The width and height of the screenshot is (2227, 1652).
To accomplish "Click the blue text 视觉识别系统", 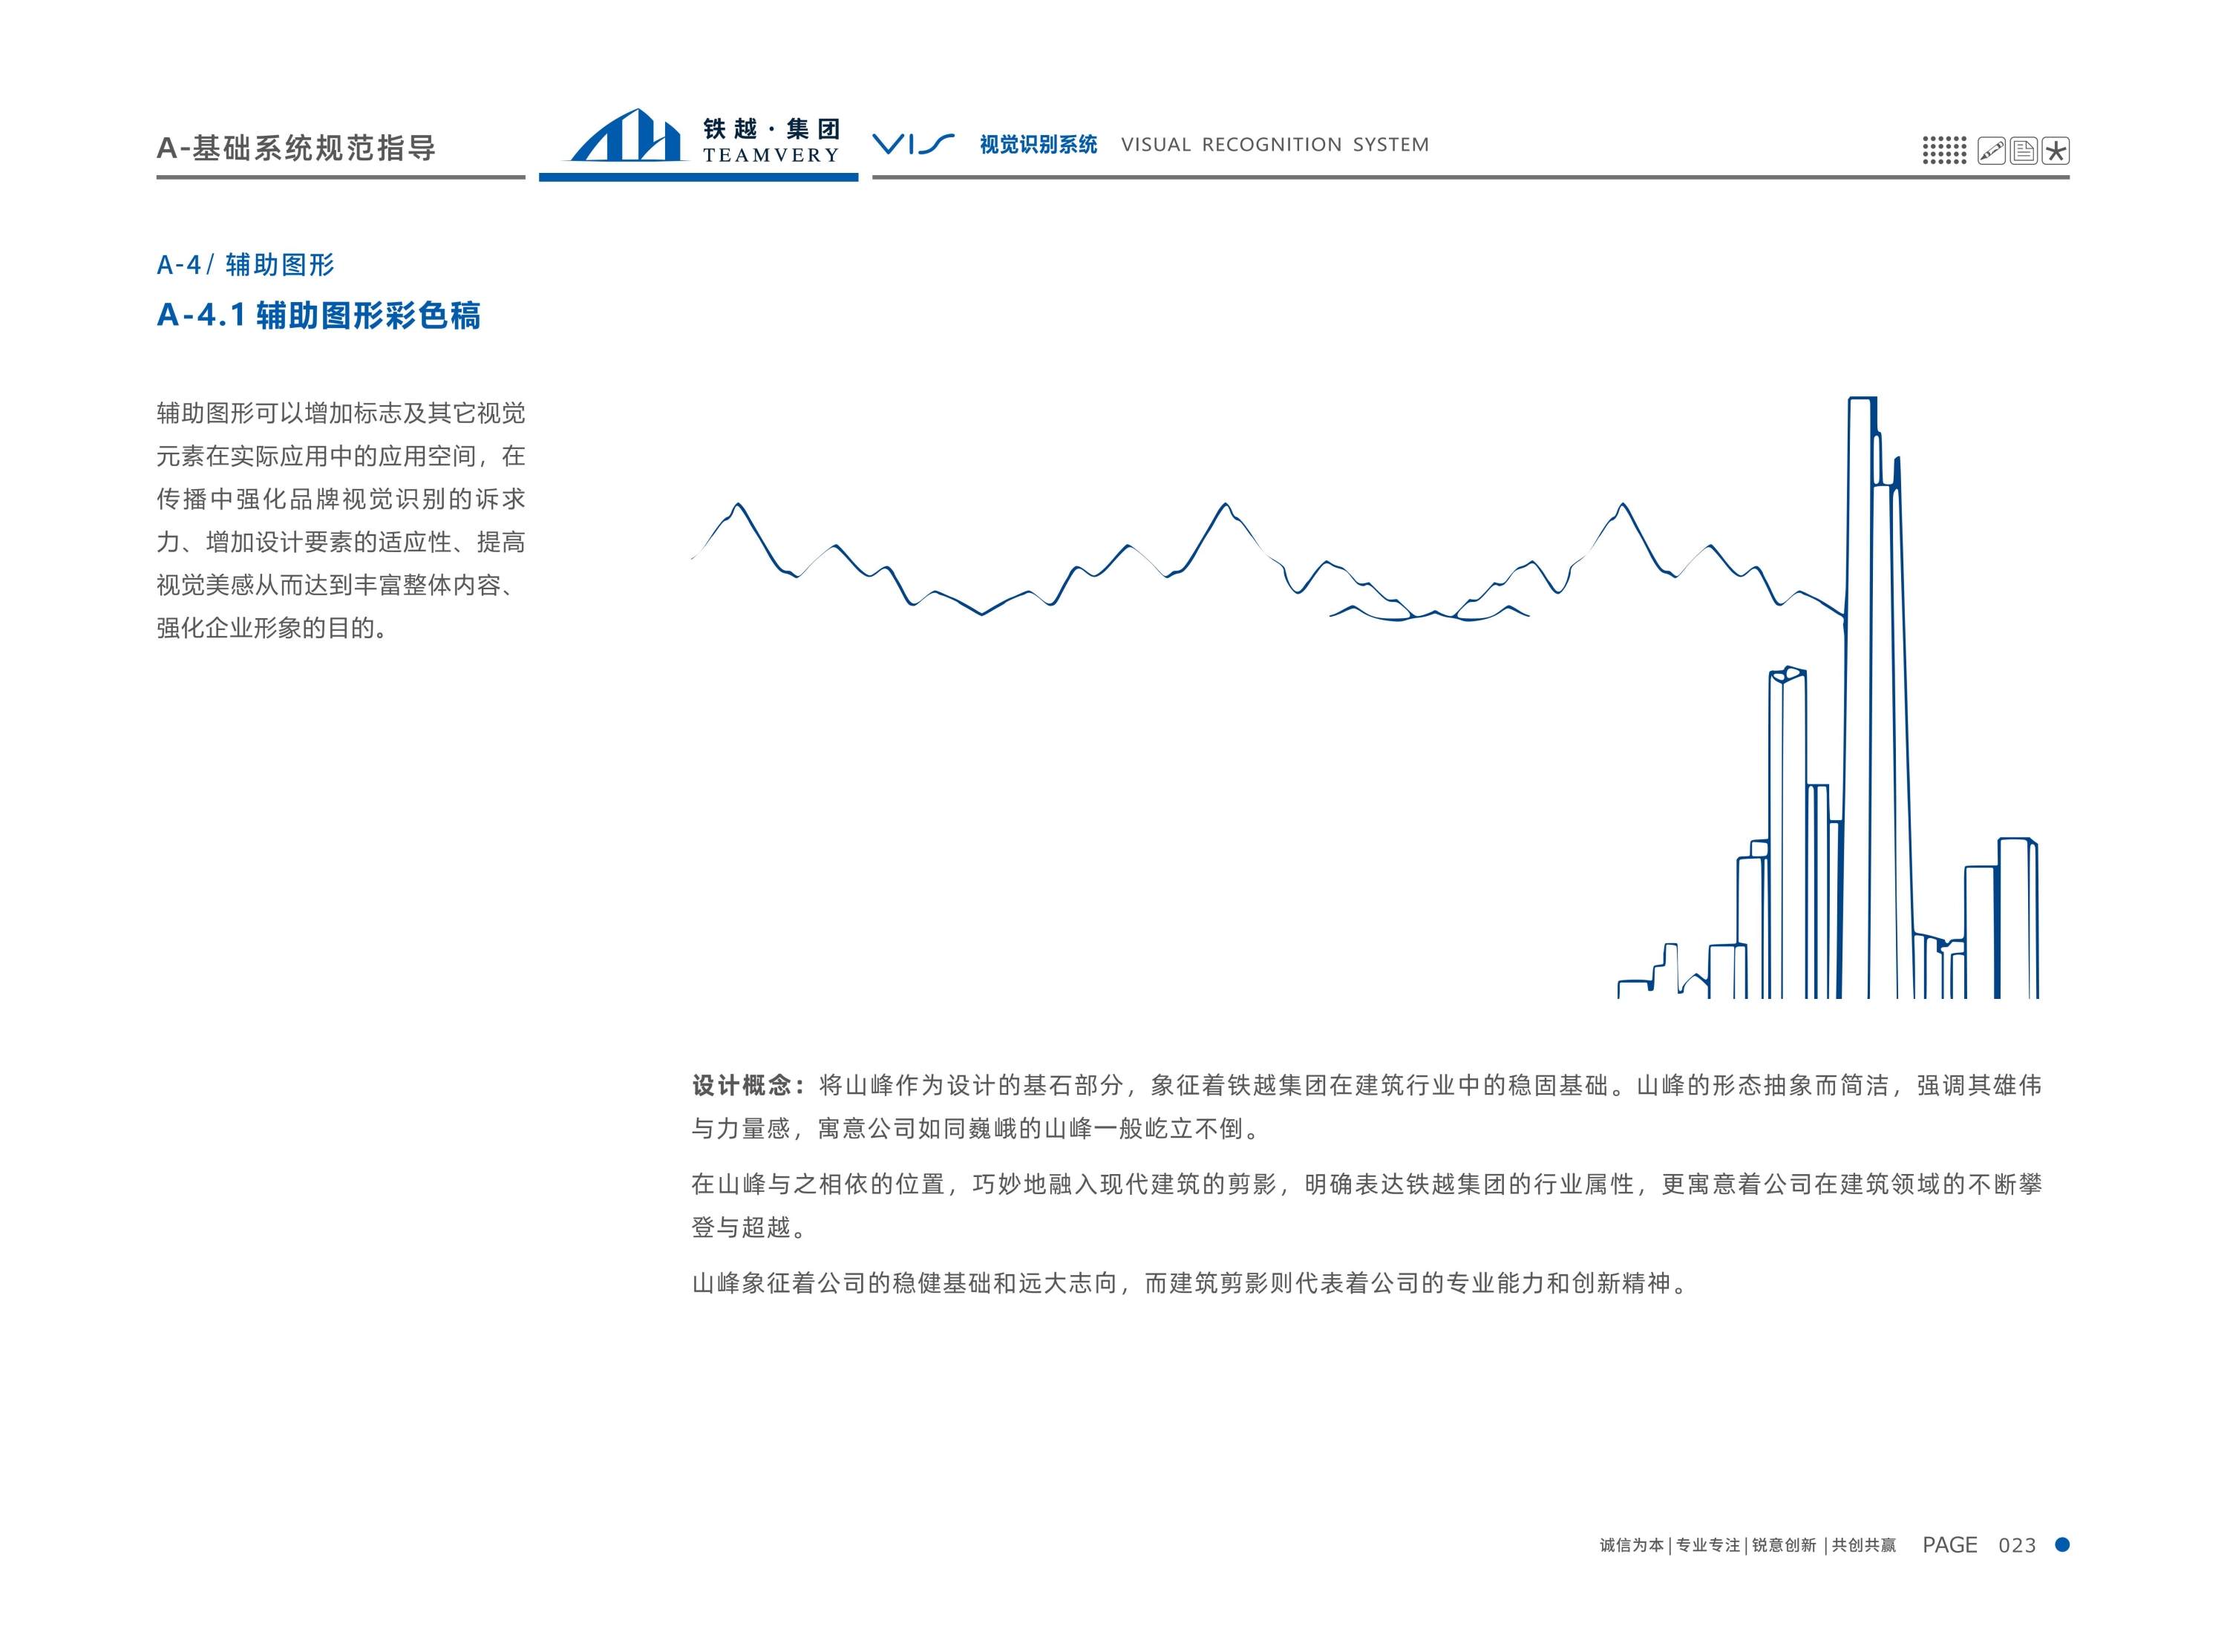I will [1038, 144].
